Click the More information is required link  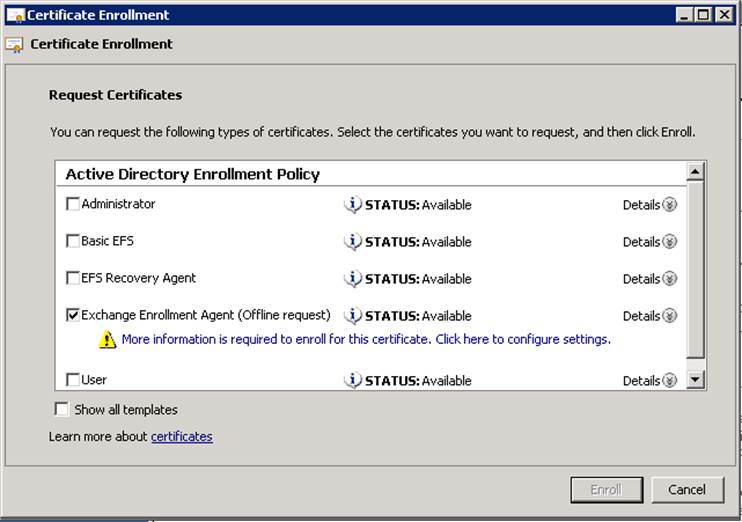pyautogui.click(x=365, y=340)
